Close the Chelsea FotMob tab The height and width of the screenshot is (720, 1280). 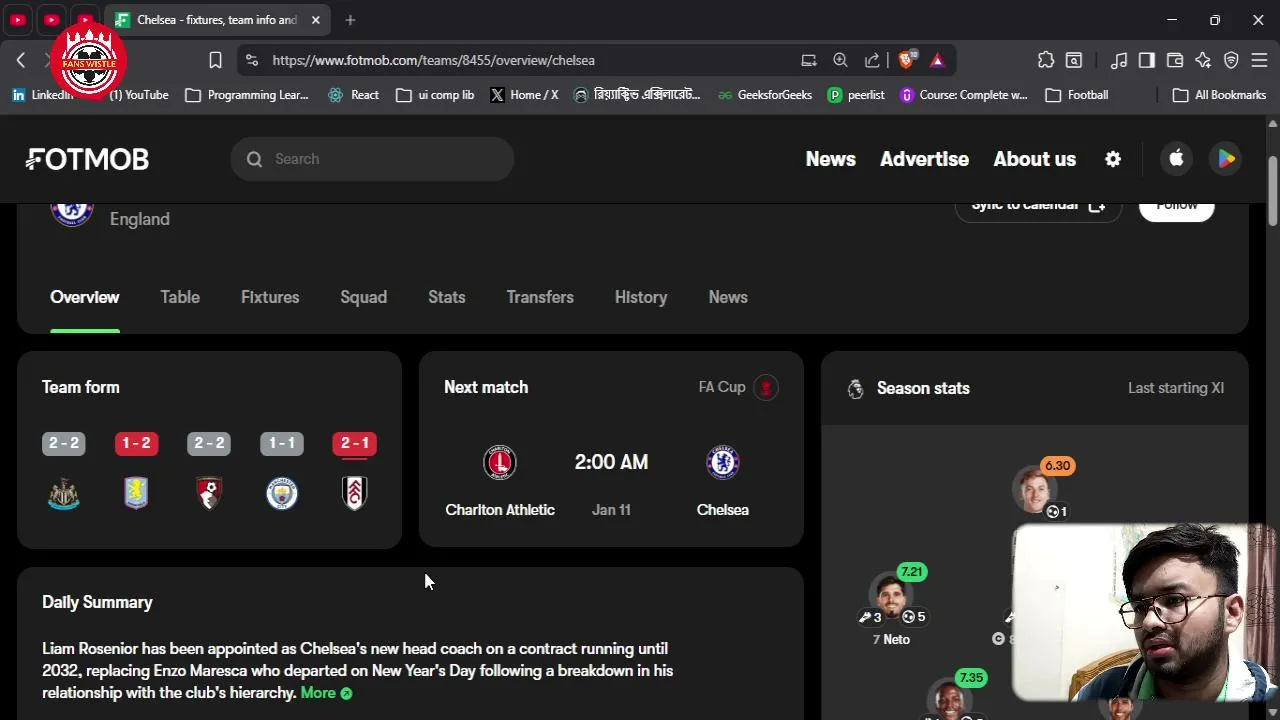tap(316, 20)
